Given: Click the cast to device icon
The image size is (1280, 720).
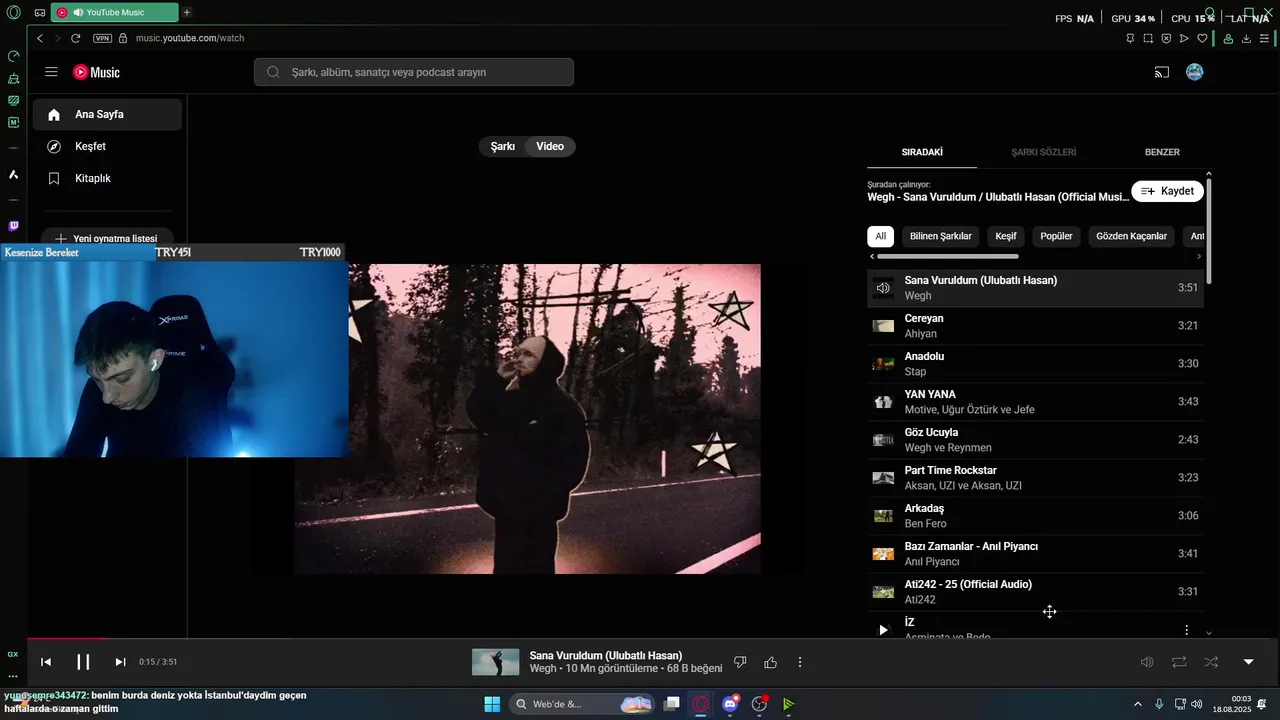Looking at the screenshot, I should click(x=1161, y=72).
